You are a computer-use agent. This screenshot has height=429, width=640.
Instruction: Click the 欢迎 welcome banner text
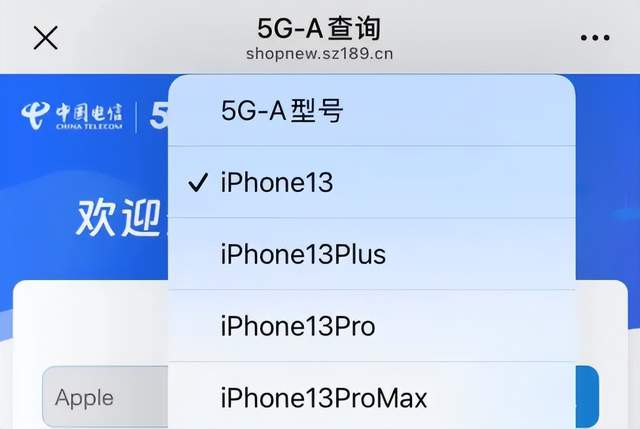point(118,217)
